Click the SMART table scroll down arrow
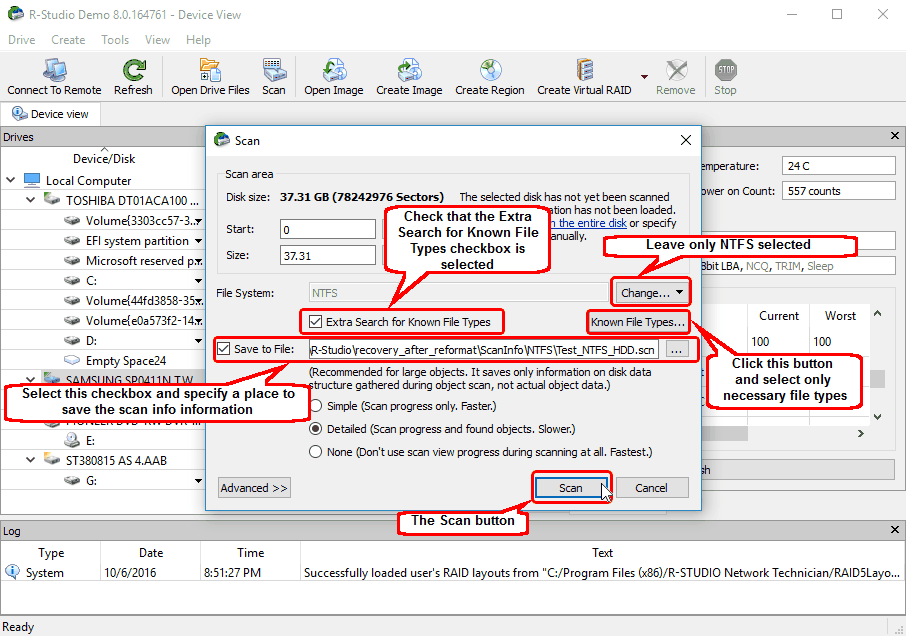Screen dimensions: 906x636 click(878, 416)
